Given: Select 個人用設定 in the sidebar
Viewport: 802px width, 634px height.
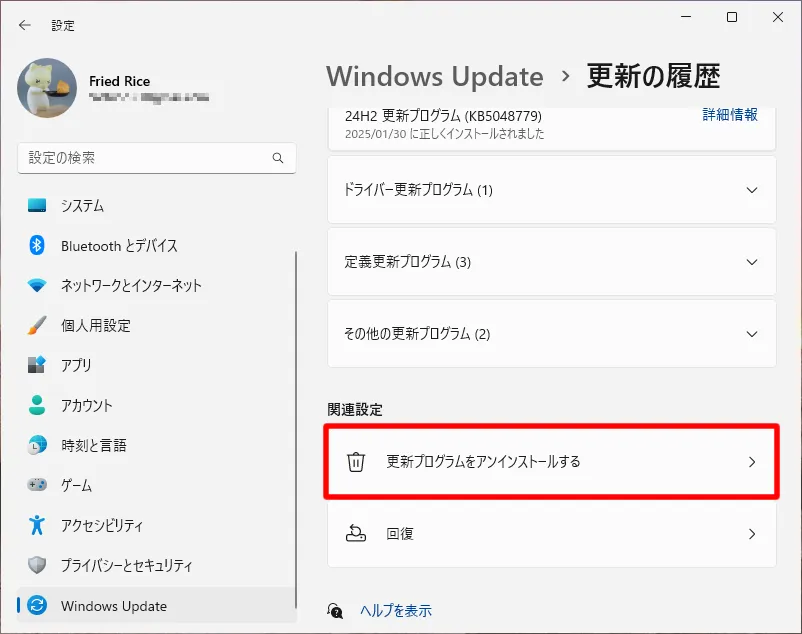Looking at the screenshot, I should 157,325.
